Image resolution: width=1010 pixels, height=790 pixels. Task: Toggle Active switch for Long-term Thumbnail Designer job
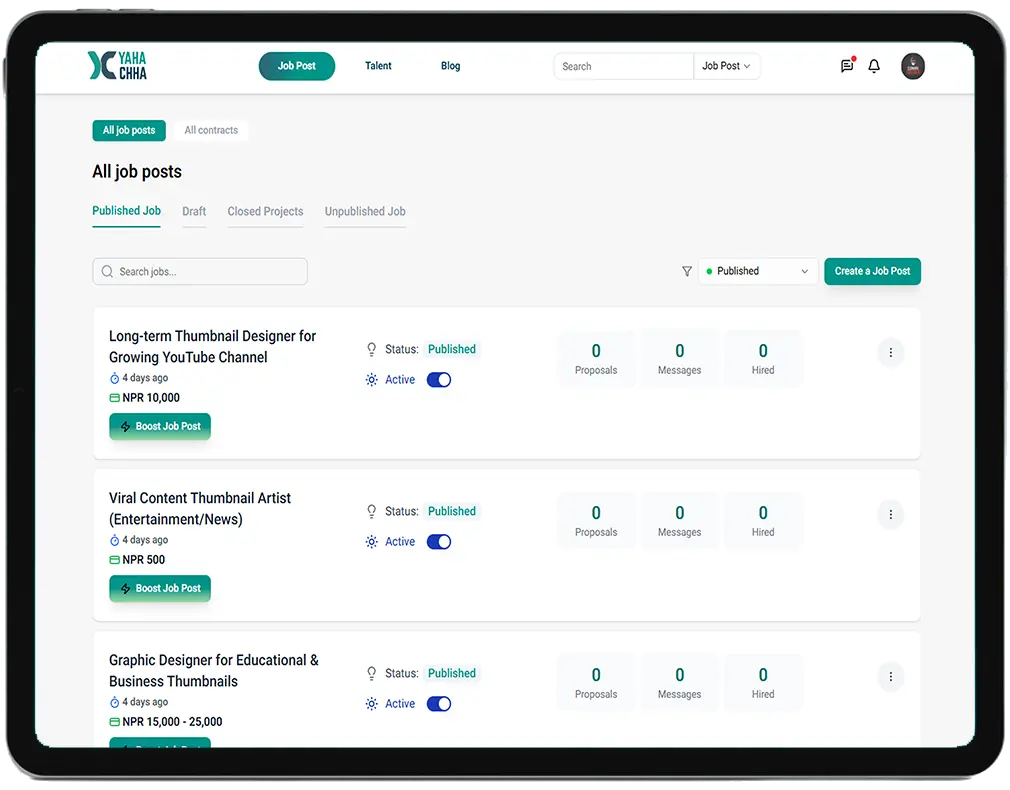[x=439, y=380]
